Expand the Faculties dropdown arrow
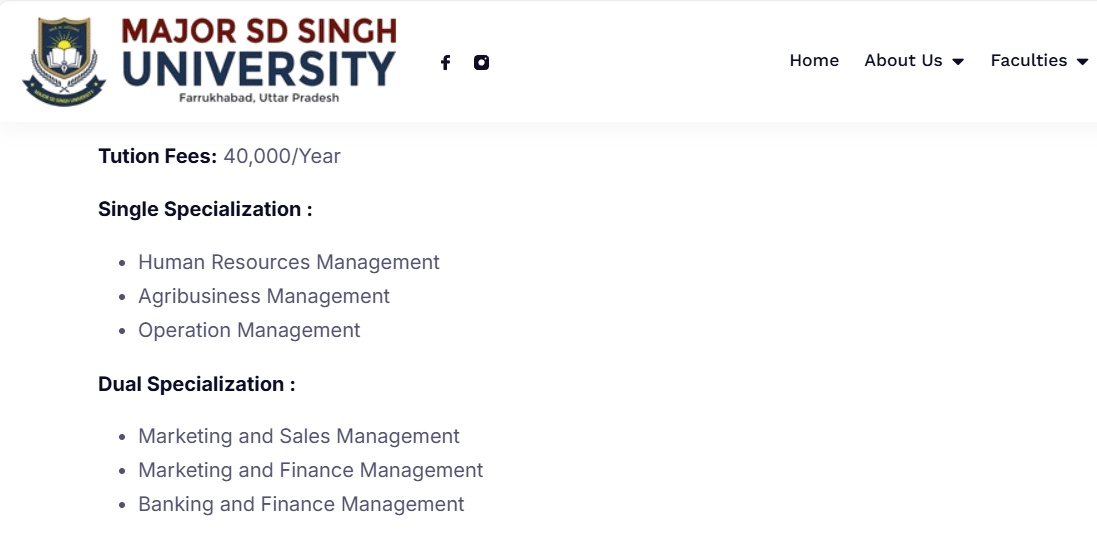 (x=1082, y=62)
